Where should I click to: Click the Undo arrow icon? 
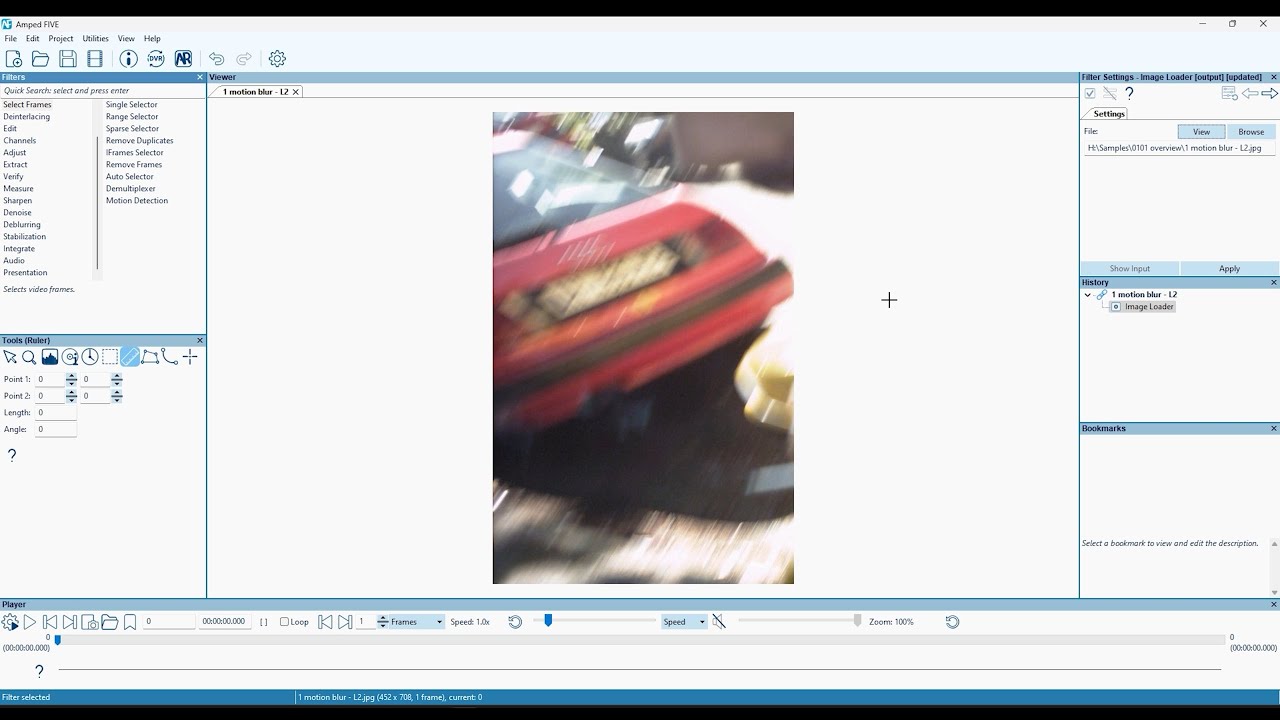(216, 59)
